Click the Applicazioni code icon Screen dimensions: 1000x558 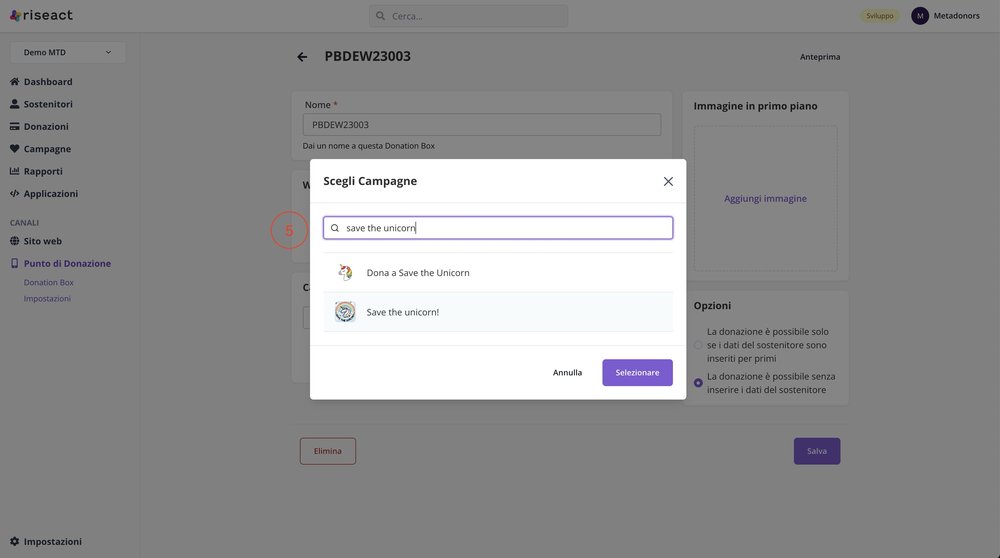[x=15, y=194]
